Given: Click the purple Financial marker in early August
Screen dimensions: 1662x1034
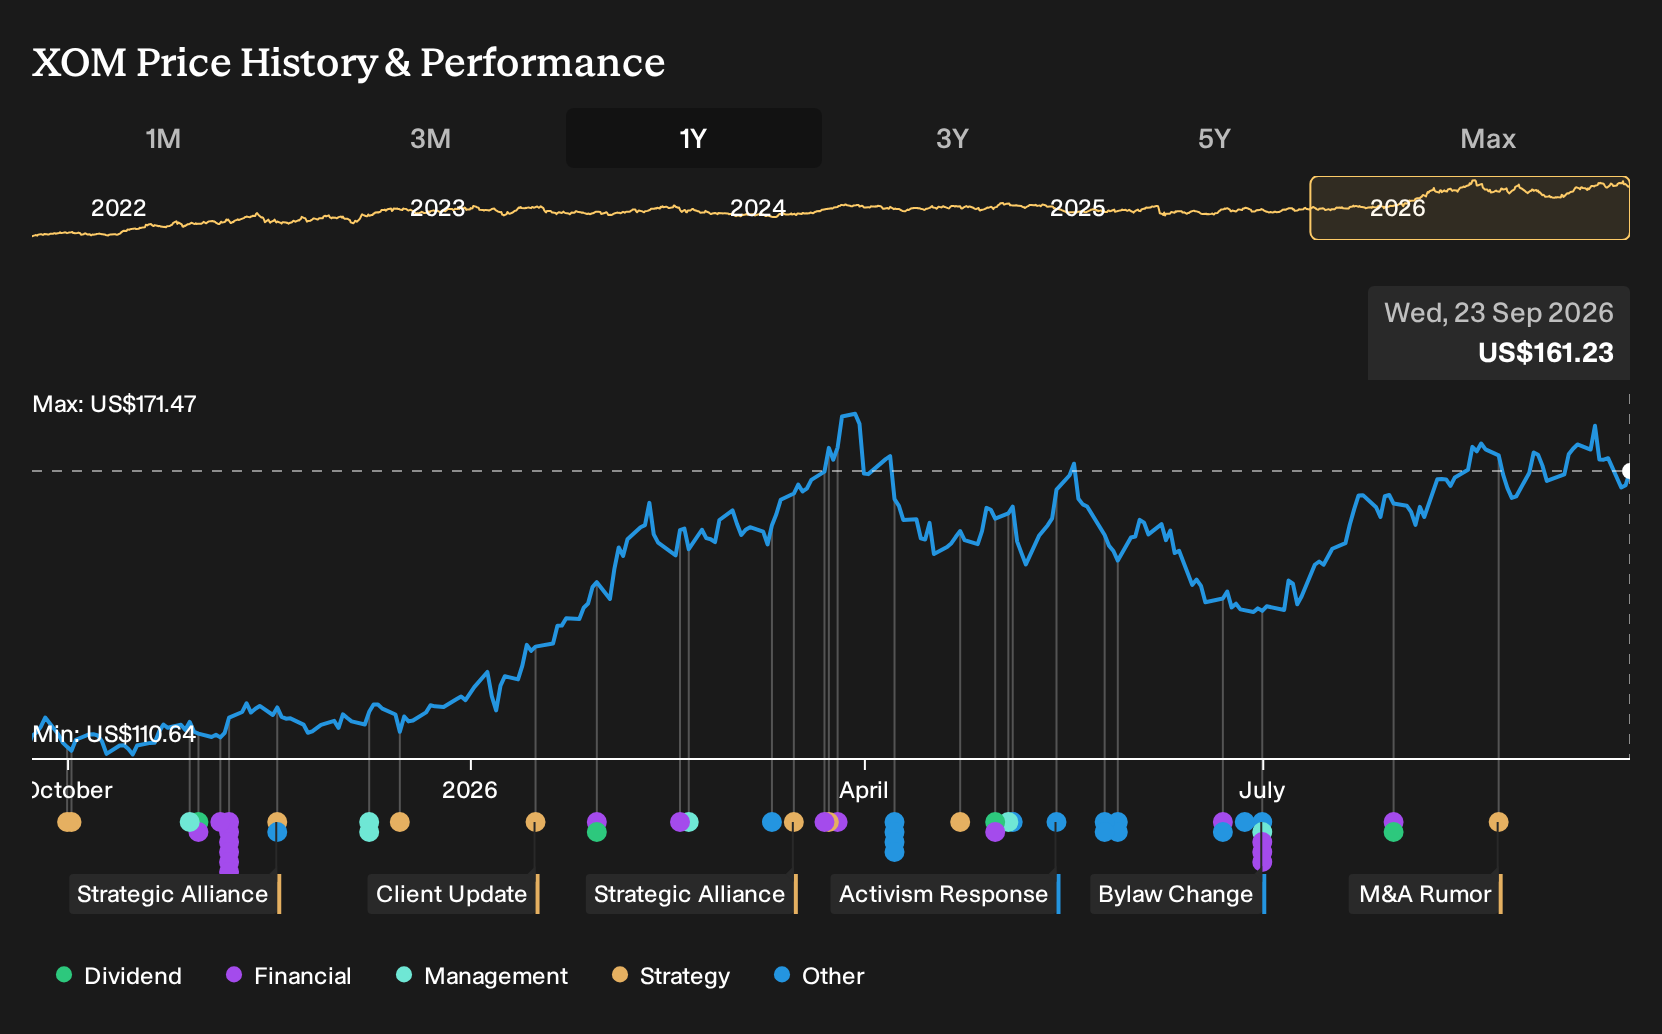Looking at the screenshot, I should [x=1393, y=820].
